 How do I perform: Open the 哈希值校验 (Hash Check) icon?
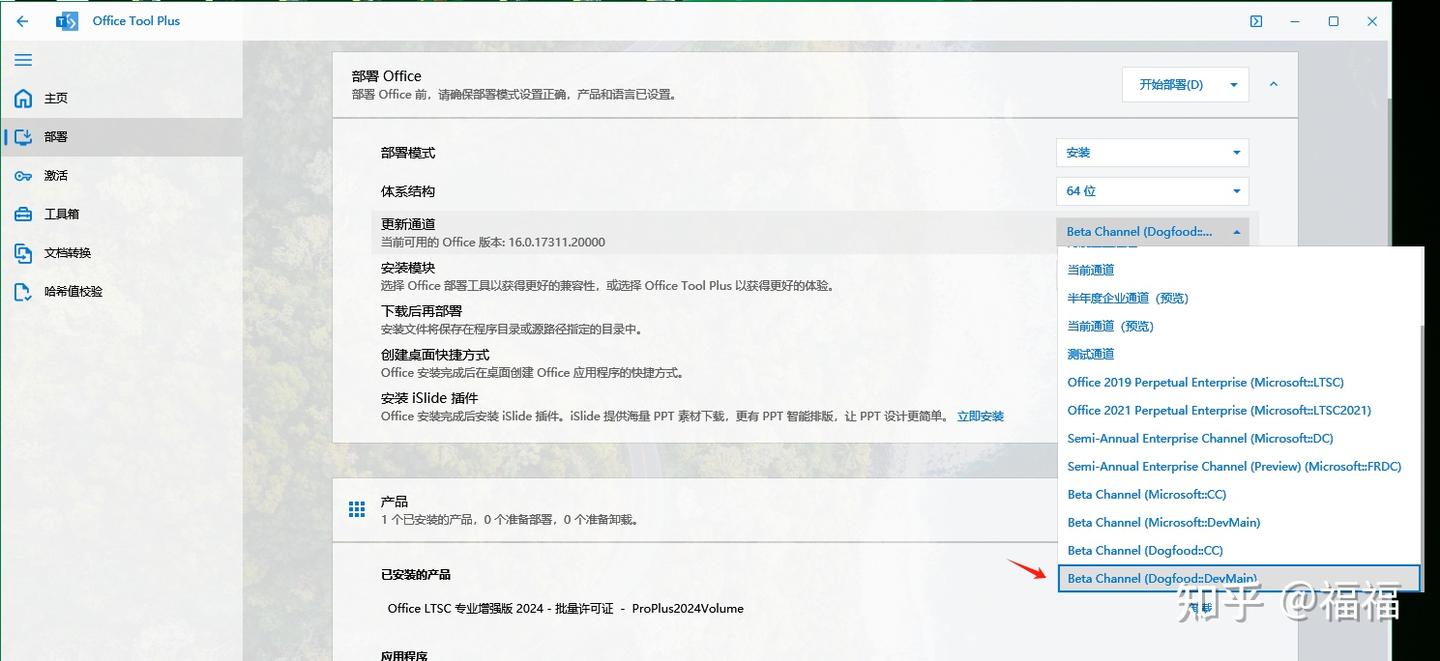coord(22,291)
